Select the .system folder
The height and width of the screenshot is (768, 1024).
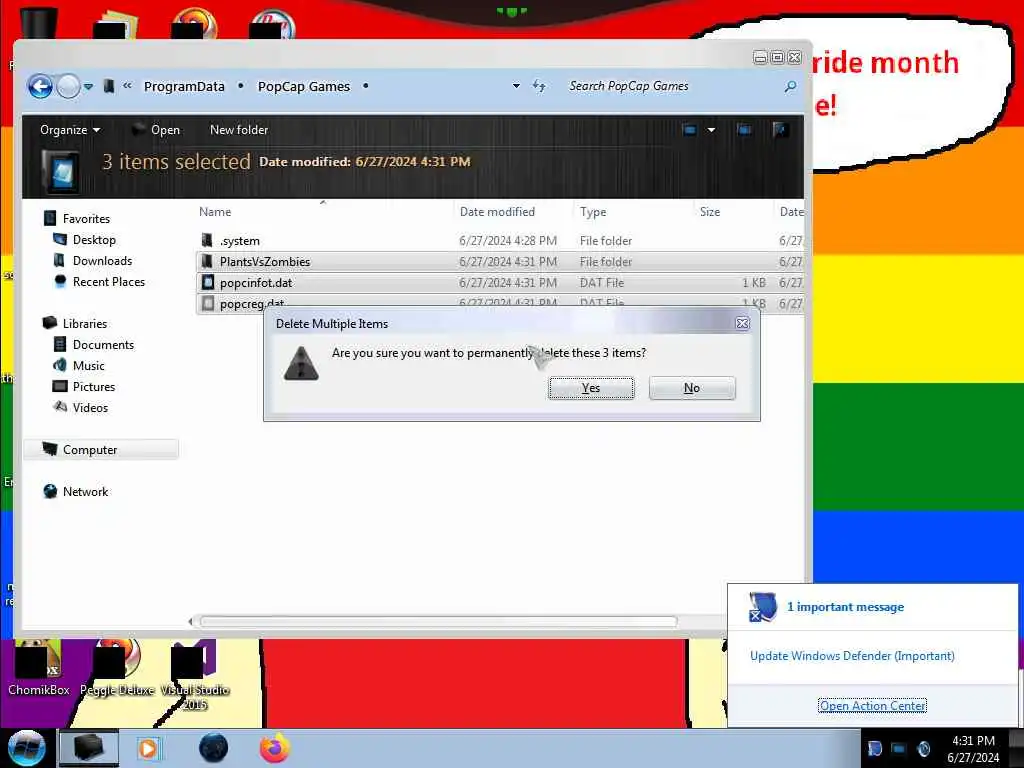(500, 241)
